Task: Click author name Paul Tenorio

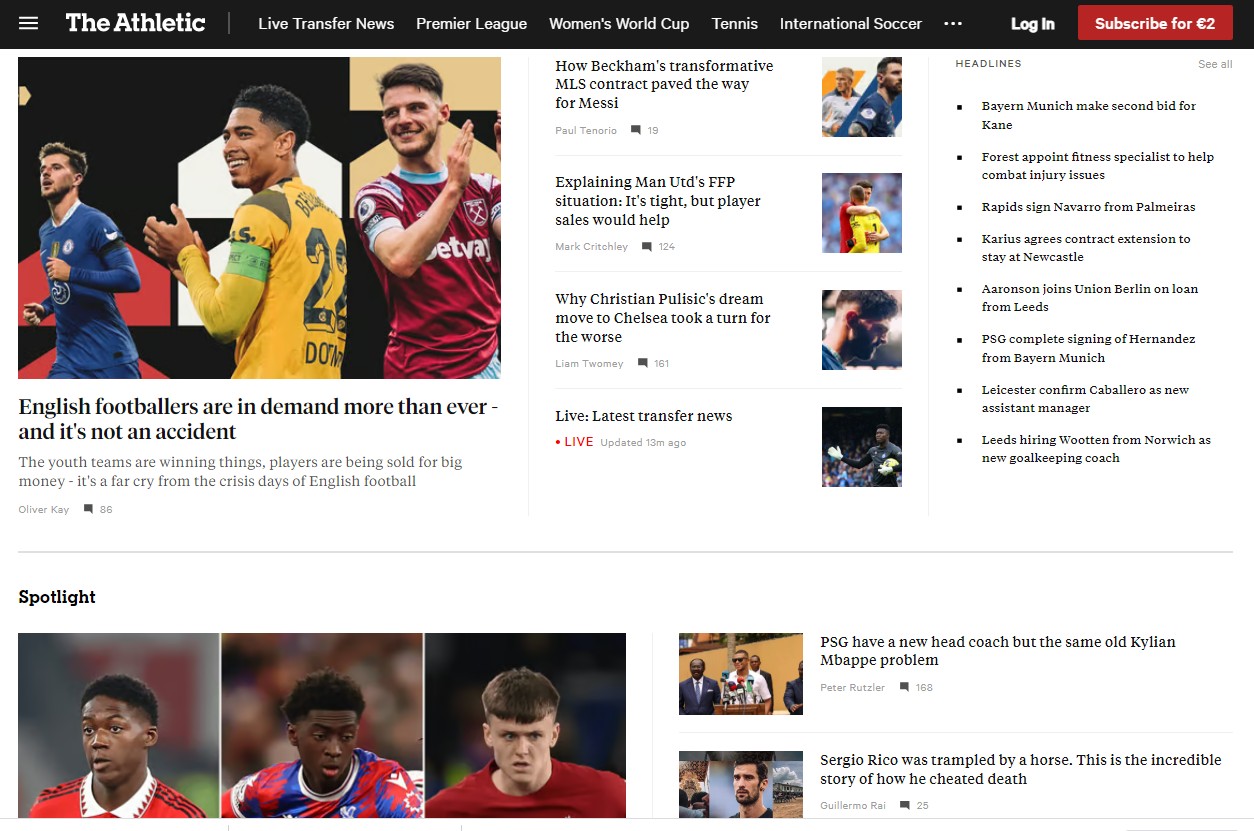Action: pyautogui.click(x=586, y=130)
